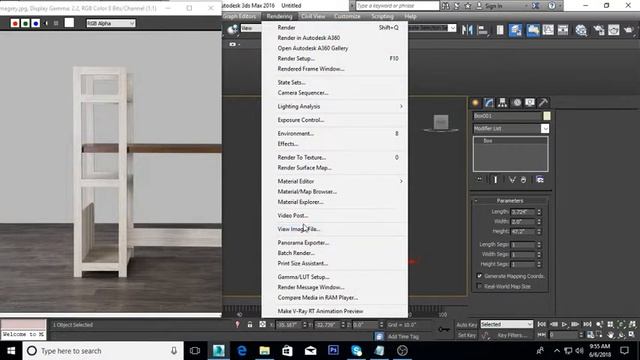Open the Display panel icon
This screenshot has width=640, height=360.
click(x=530, y=102)
